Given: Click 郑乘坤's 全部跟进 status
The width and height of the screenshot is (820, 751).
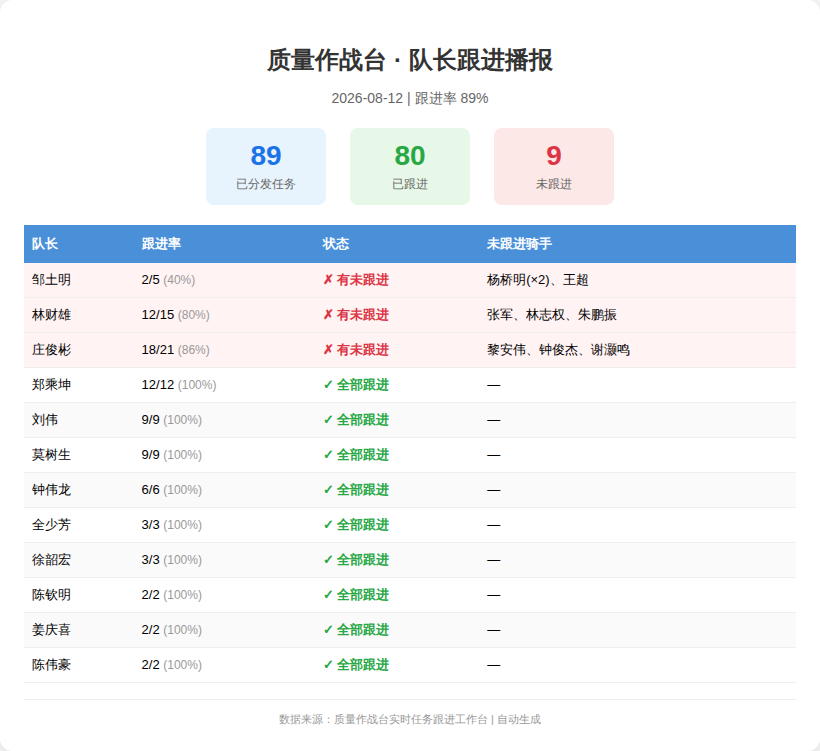Looking at the screenshot, I should 356,385.
